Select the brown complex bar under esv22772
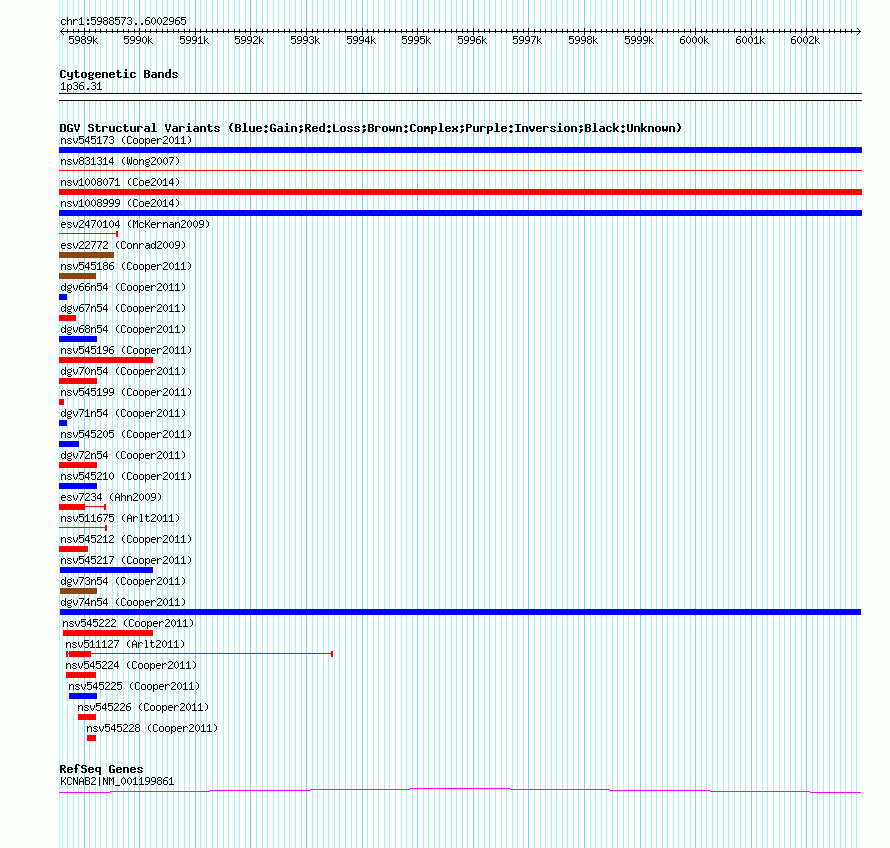 pyautogui.click(x=86, y=255)
